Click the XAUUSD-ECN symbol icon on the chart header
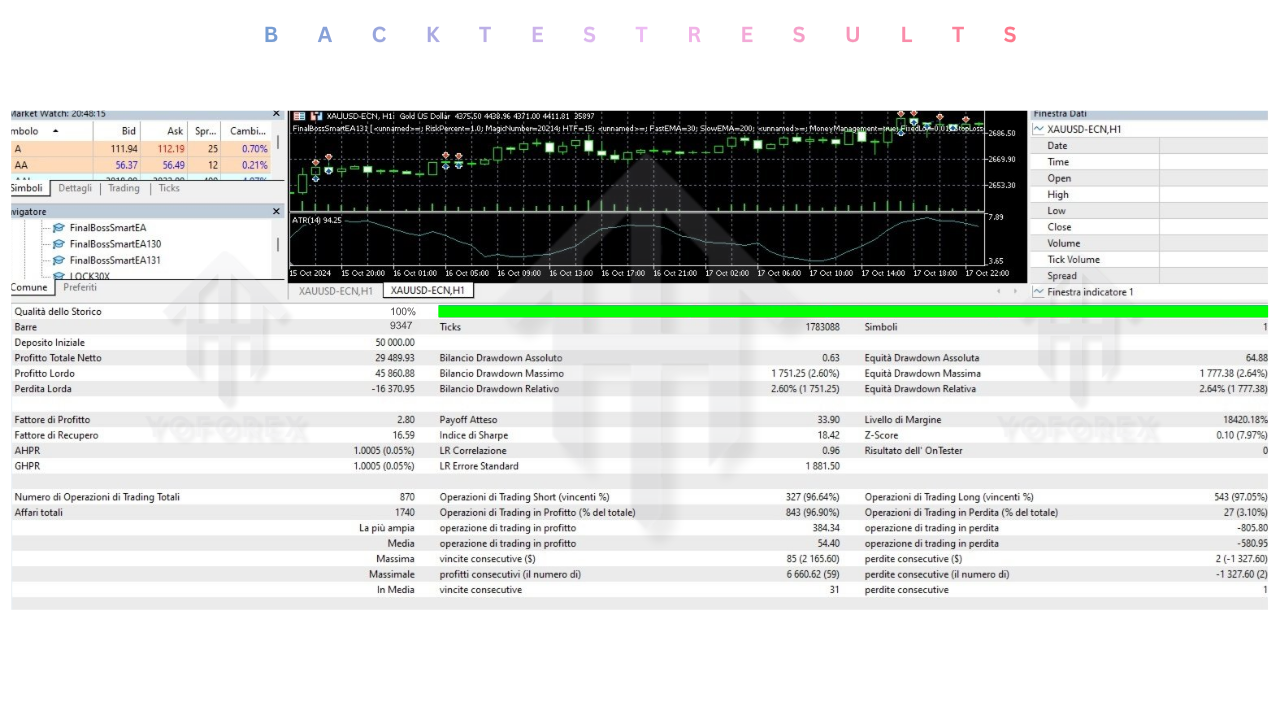 pyautogui.click(x=315, y=117)
